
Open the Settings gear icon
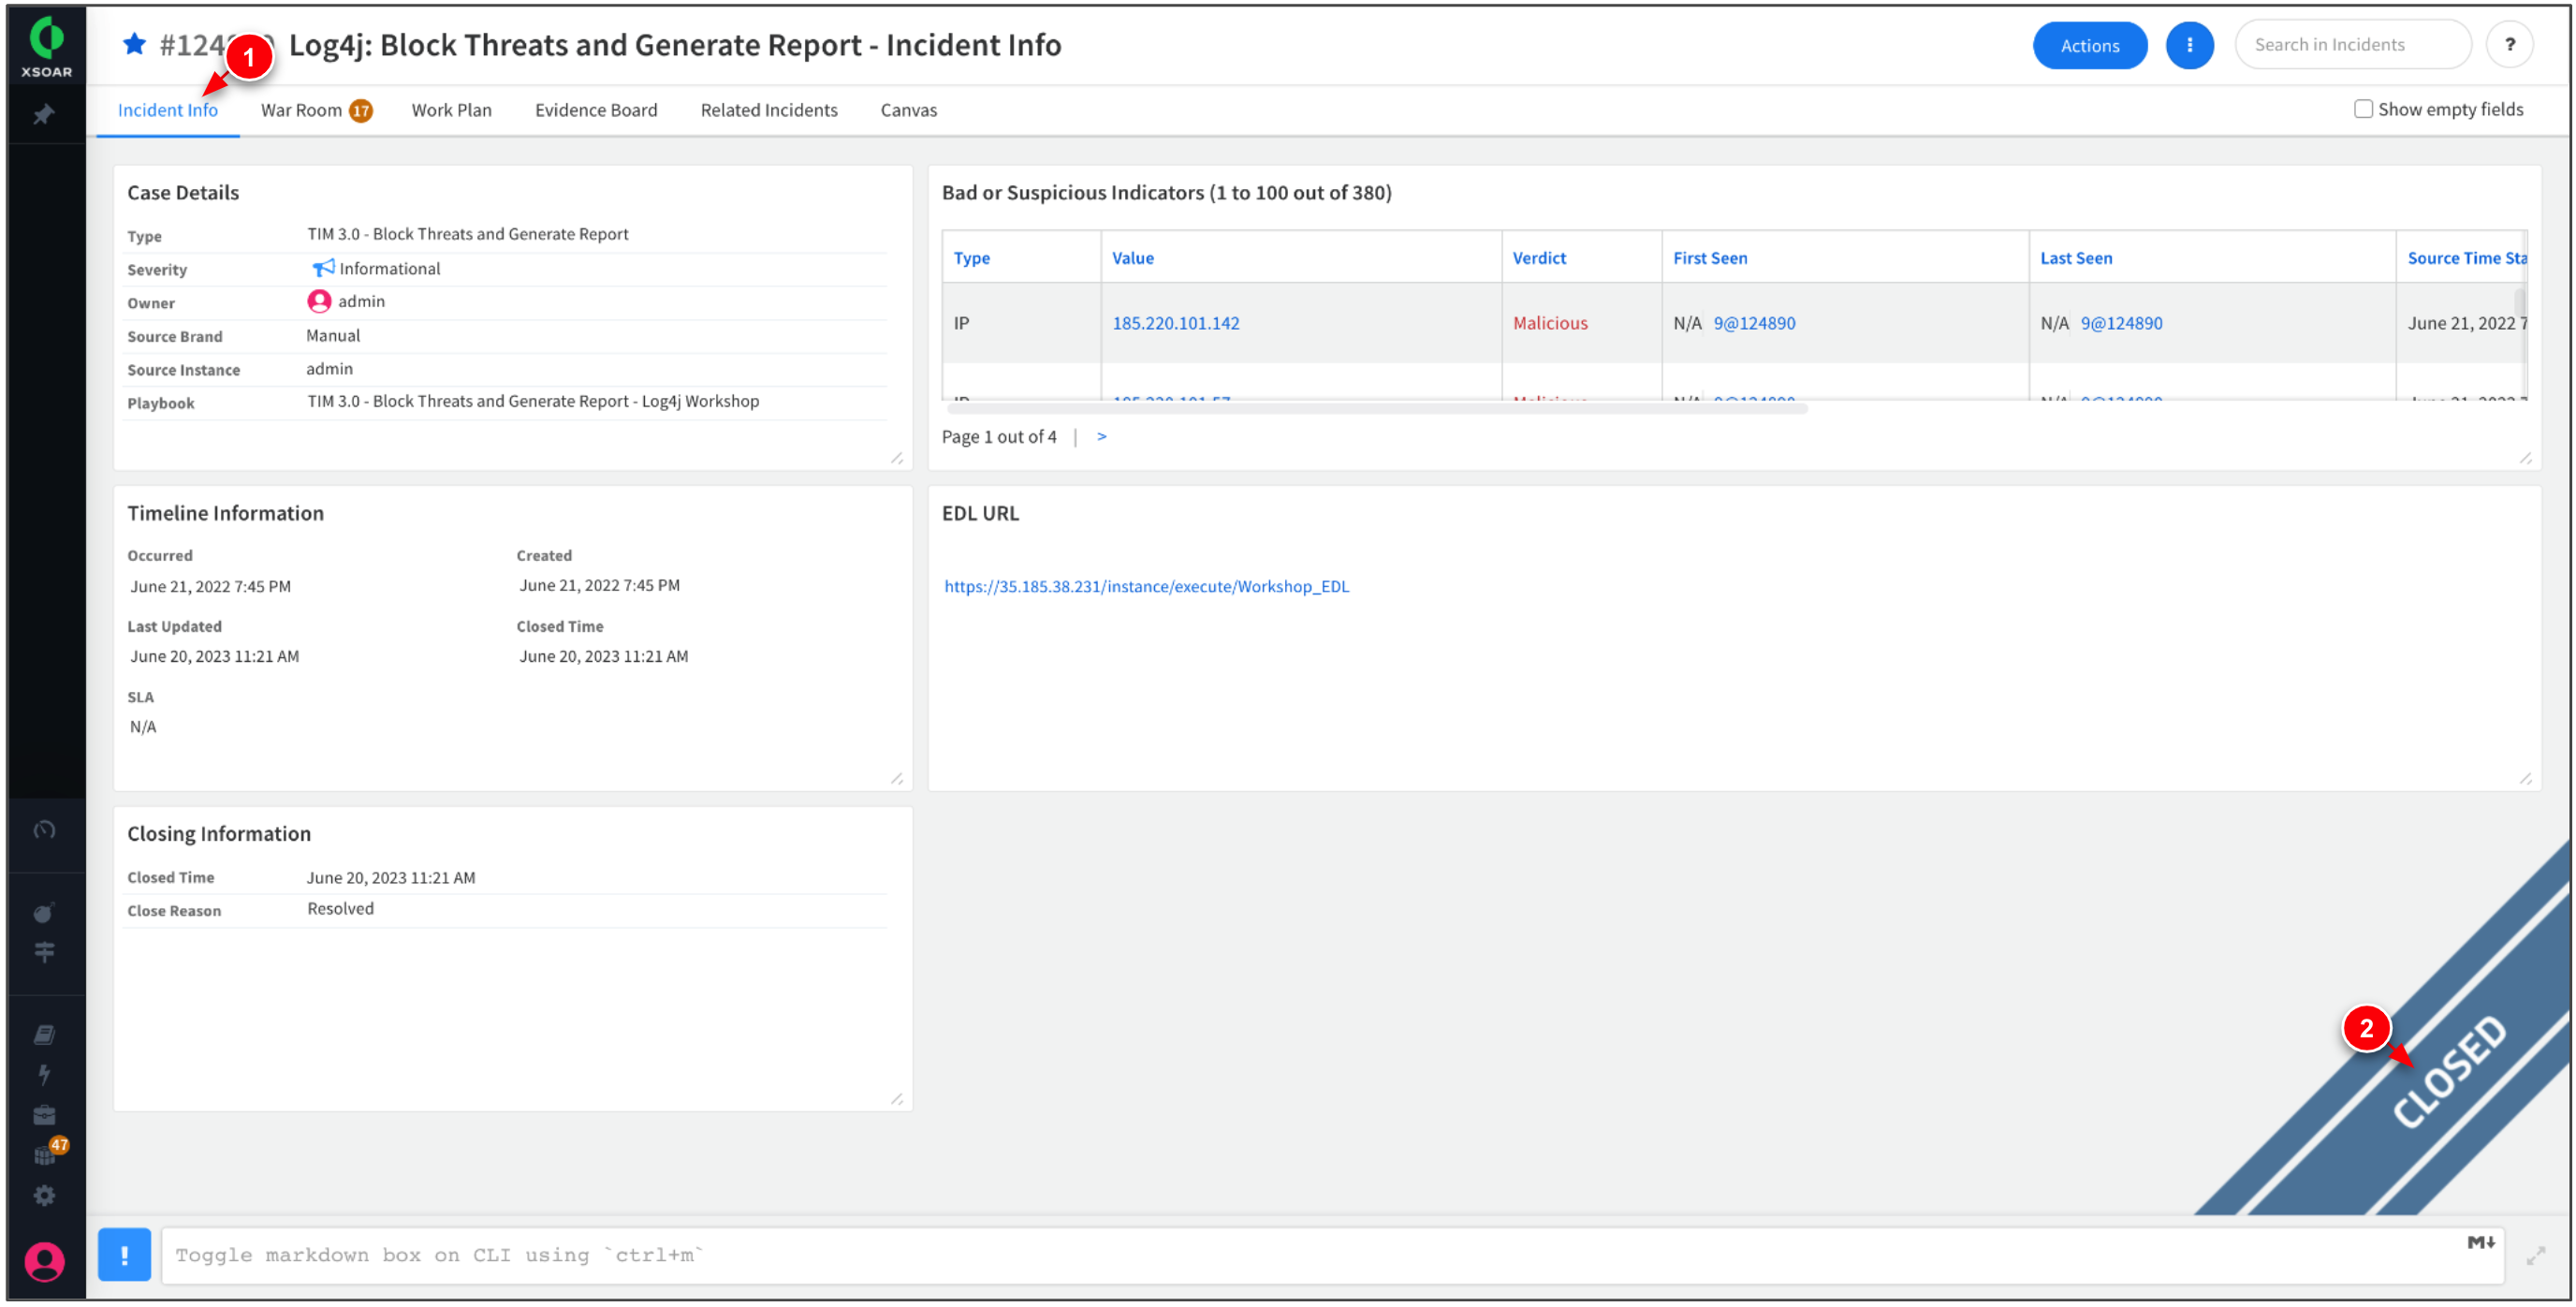tap(44, 1195)
